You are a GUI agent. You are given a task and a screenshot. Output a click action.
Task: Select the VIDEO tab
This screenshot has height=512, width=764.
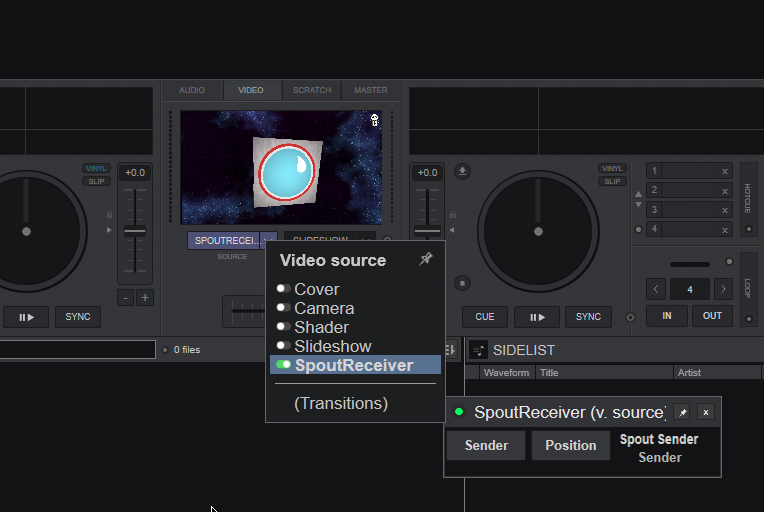(x=251, y=90)
